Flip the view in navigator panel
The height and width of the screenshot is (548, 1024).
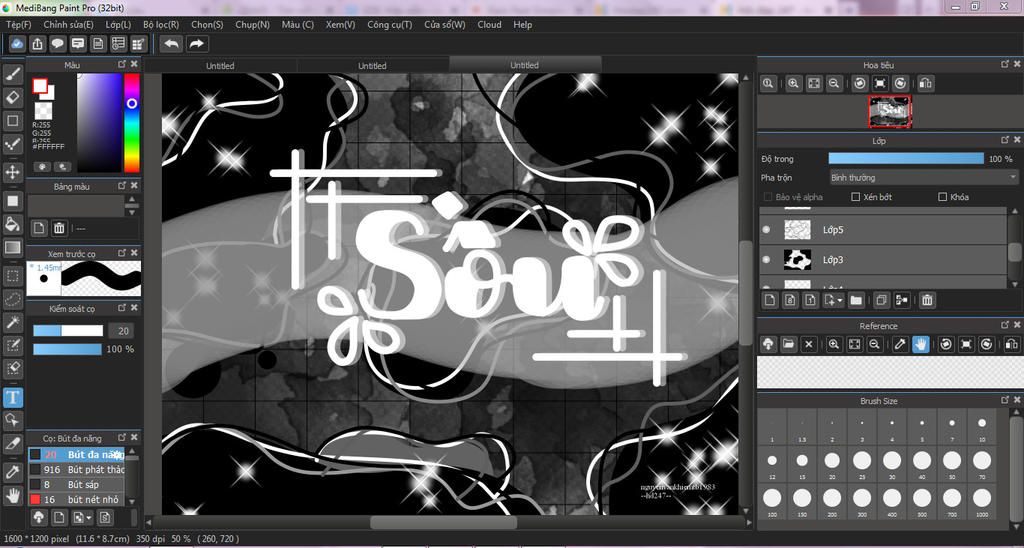[925, 84]
